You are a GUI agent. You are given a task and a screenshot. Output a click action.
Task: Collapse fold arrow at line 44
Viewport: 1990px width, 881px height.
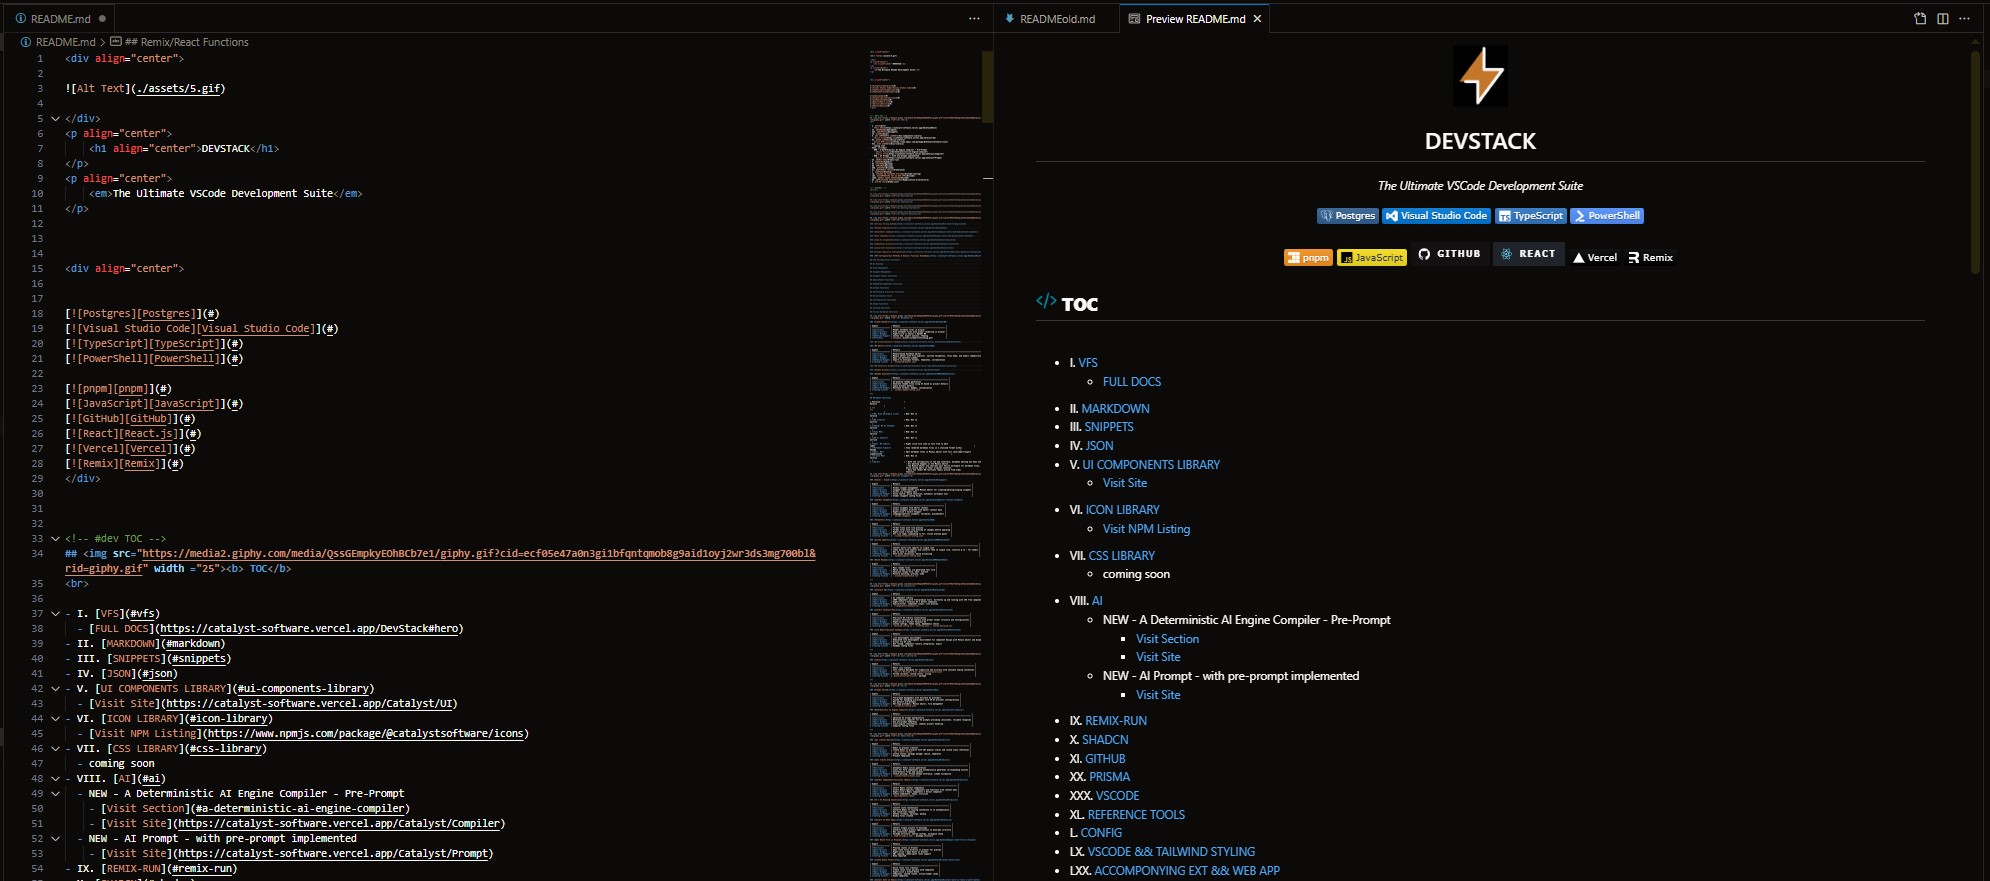[x=55, y=718]
